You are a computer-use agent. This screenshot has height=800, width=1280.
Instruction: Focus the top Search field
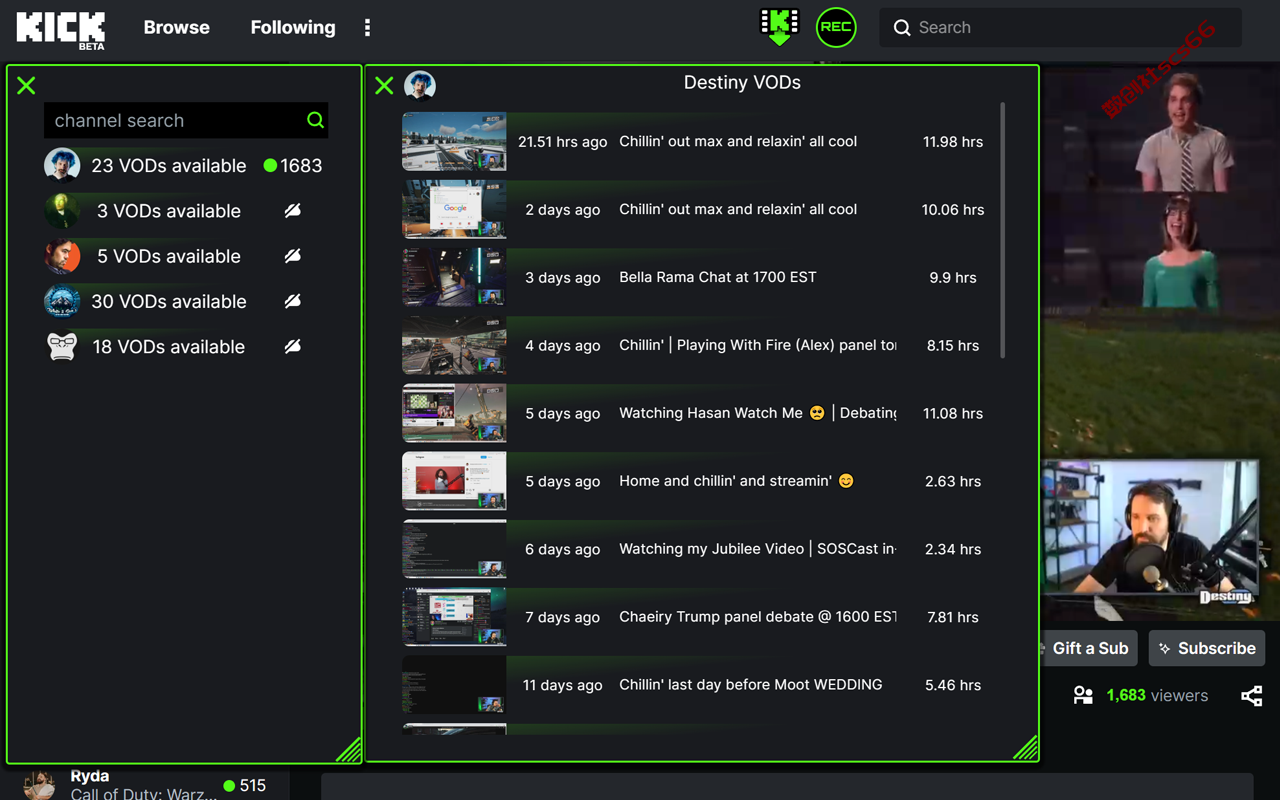[x=1060, y=28]
